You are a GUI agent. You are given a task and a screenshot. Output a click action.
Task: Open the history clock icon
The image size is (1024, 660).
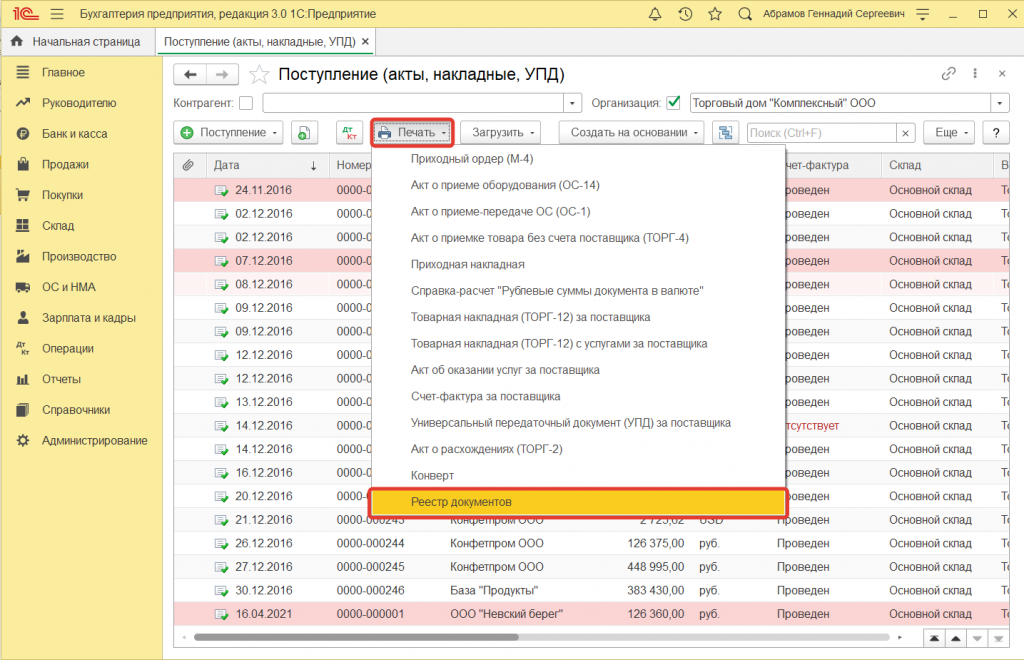[x=684, y=15]
